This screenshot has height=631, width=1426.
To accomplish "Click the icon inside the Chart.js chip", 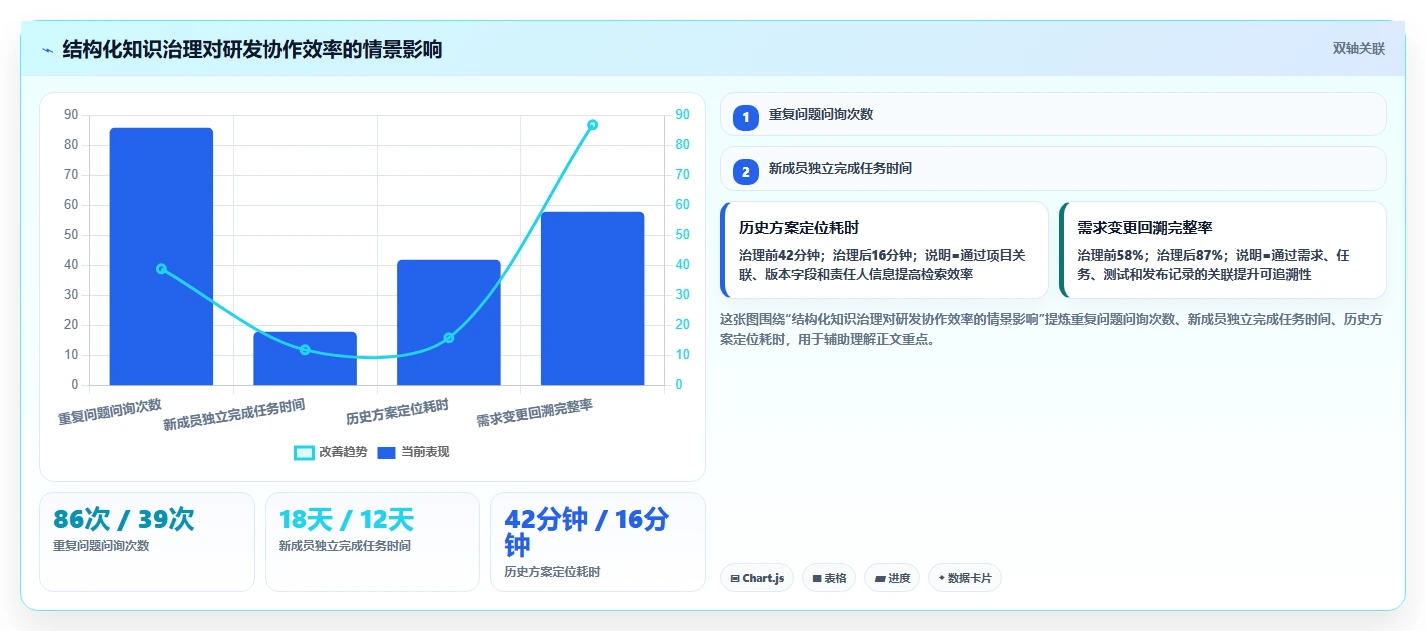I will 735,578.
